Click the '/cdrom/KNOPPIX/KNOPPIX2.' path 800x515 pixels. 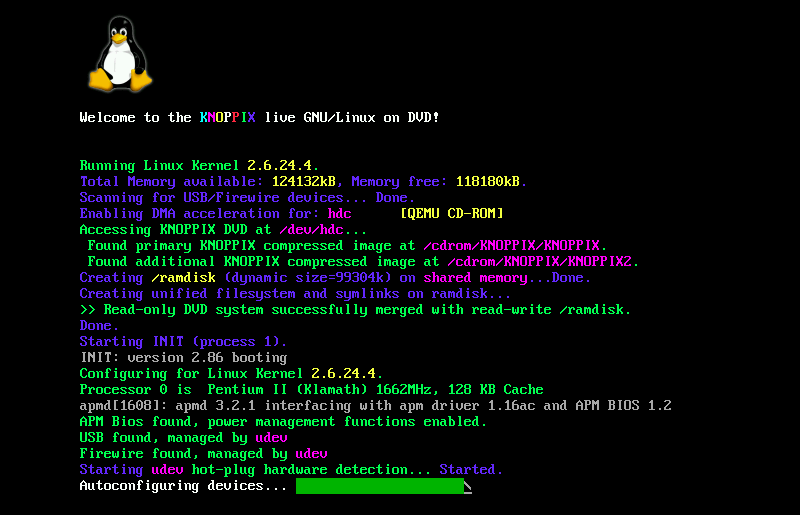[543, 261]
